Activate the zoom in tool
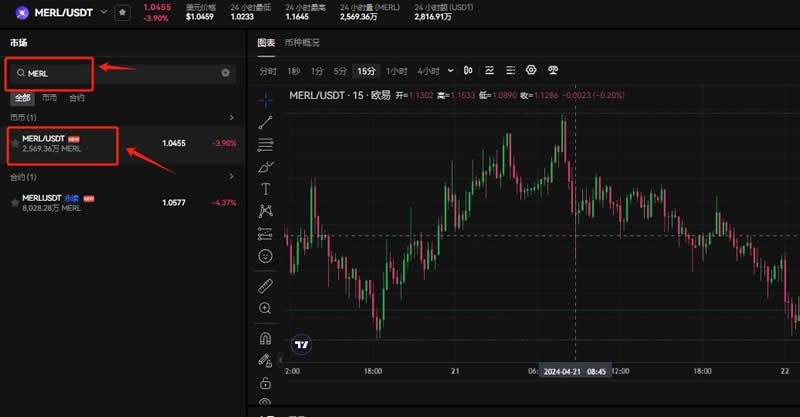 265,309
